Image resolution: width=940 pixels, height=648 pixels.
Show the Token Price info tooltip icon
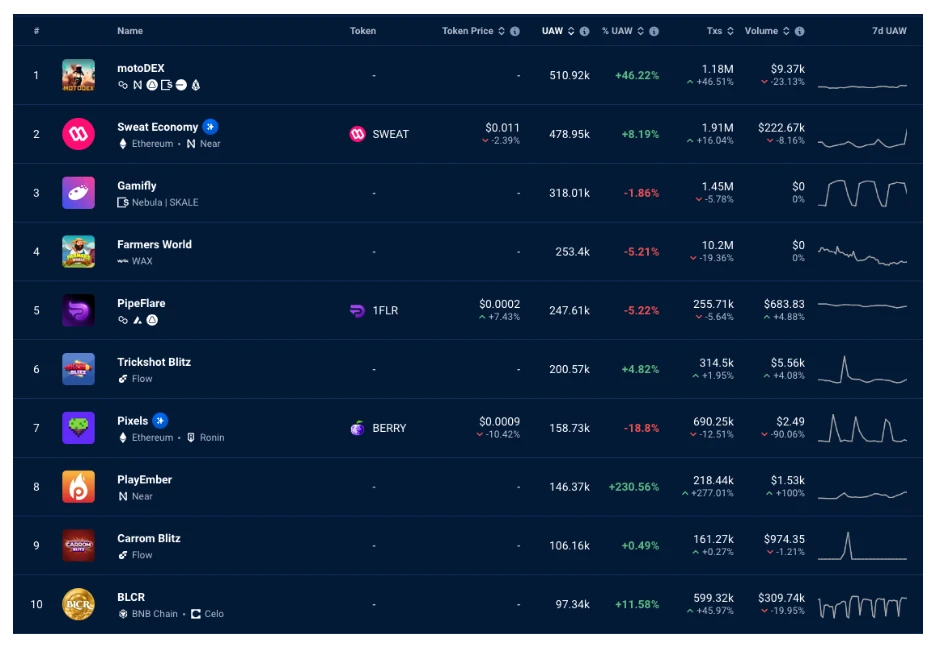click(515, 31)
